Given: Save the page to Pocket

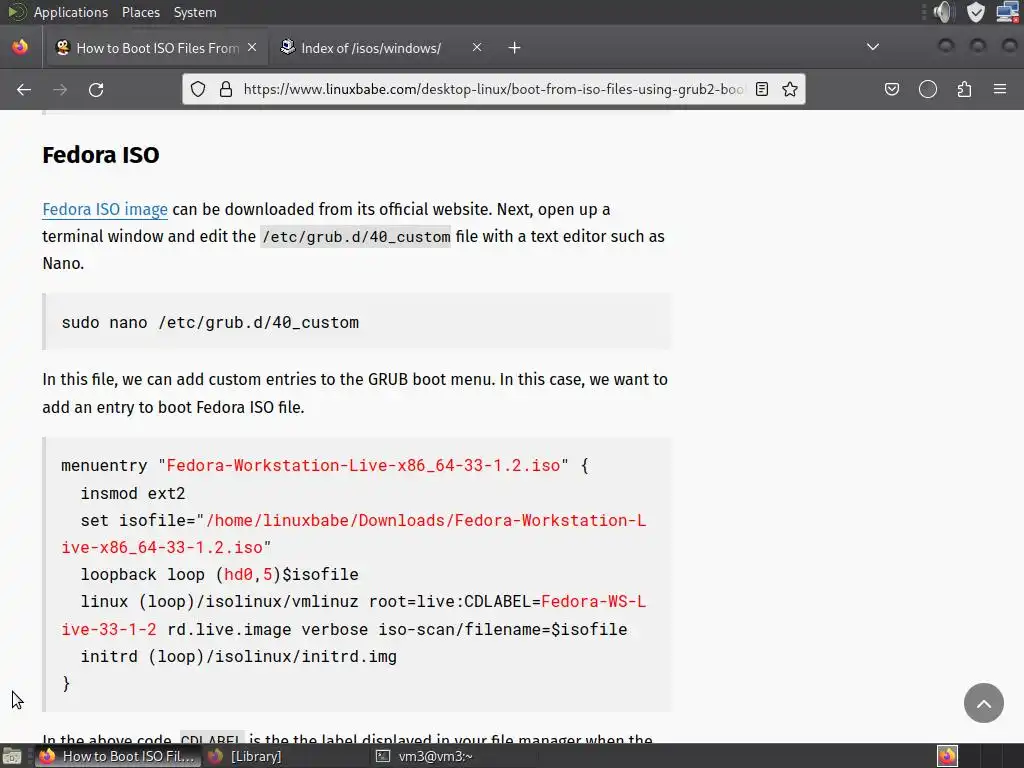Looking at the screenshot, I should click(x=891, y=89).
